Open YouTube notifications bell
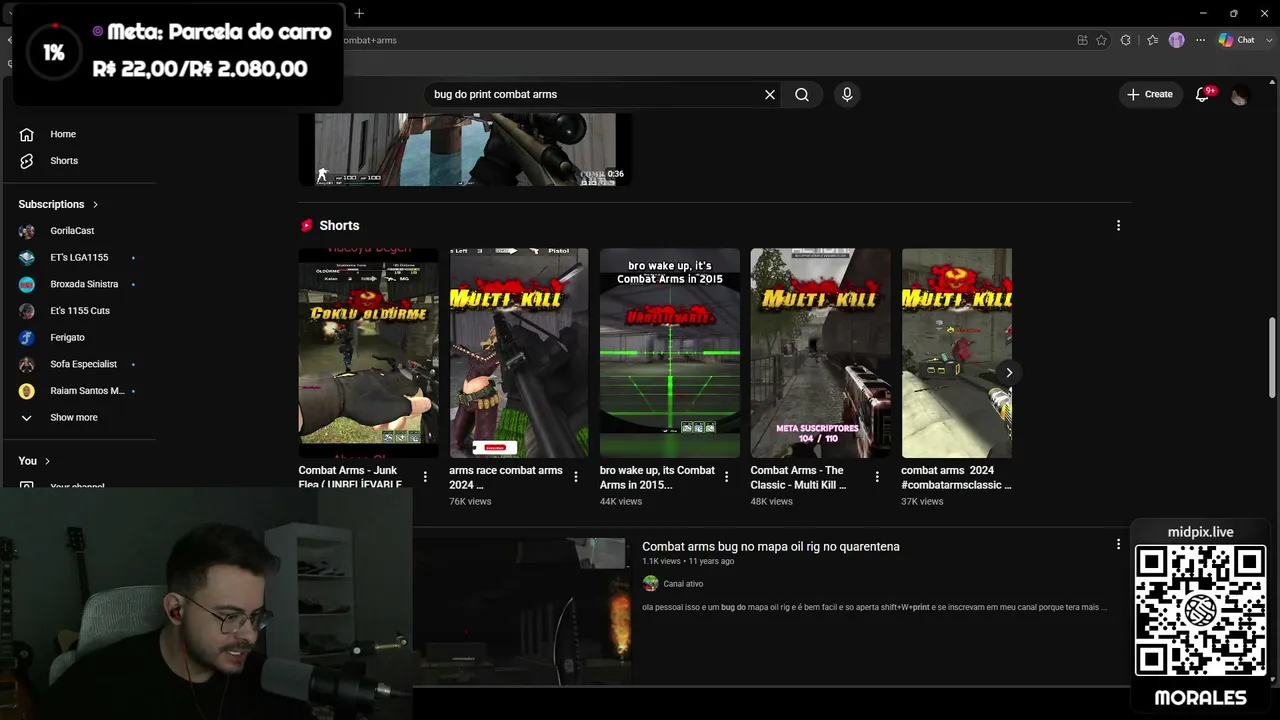 tap(1203, 94)
